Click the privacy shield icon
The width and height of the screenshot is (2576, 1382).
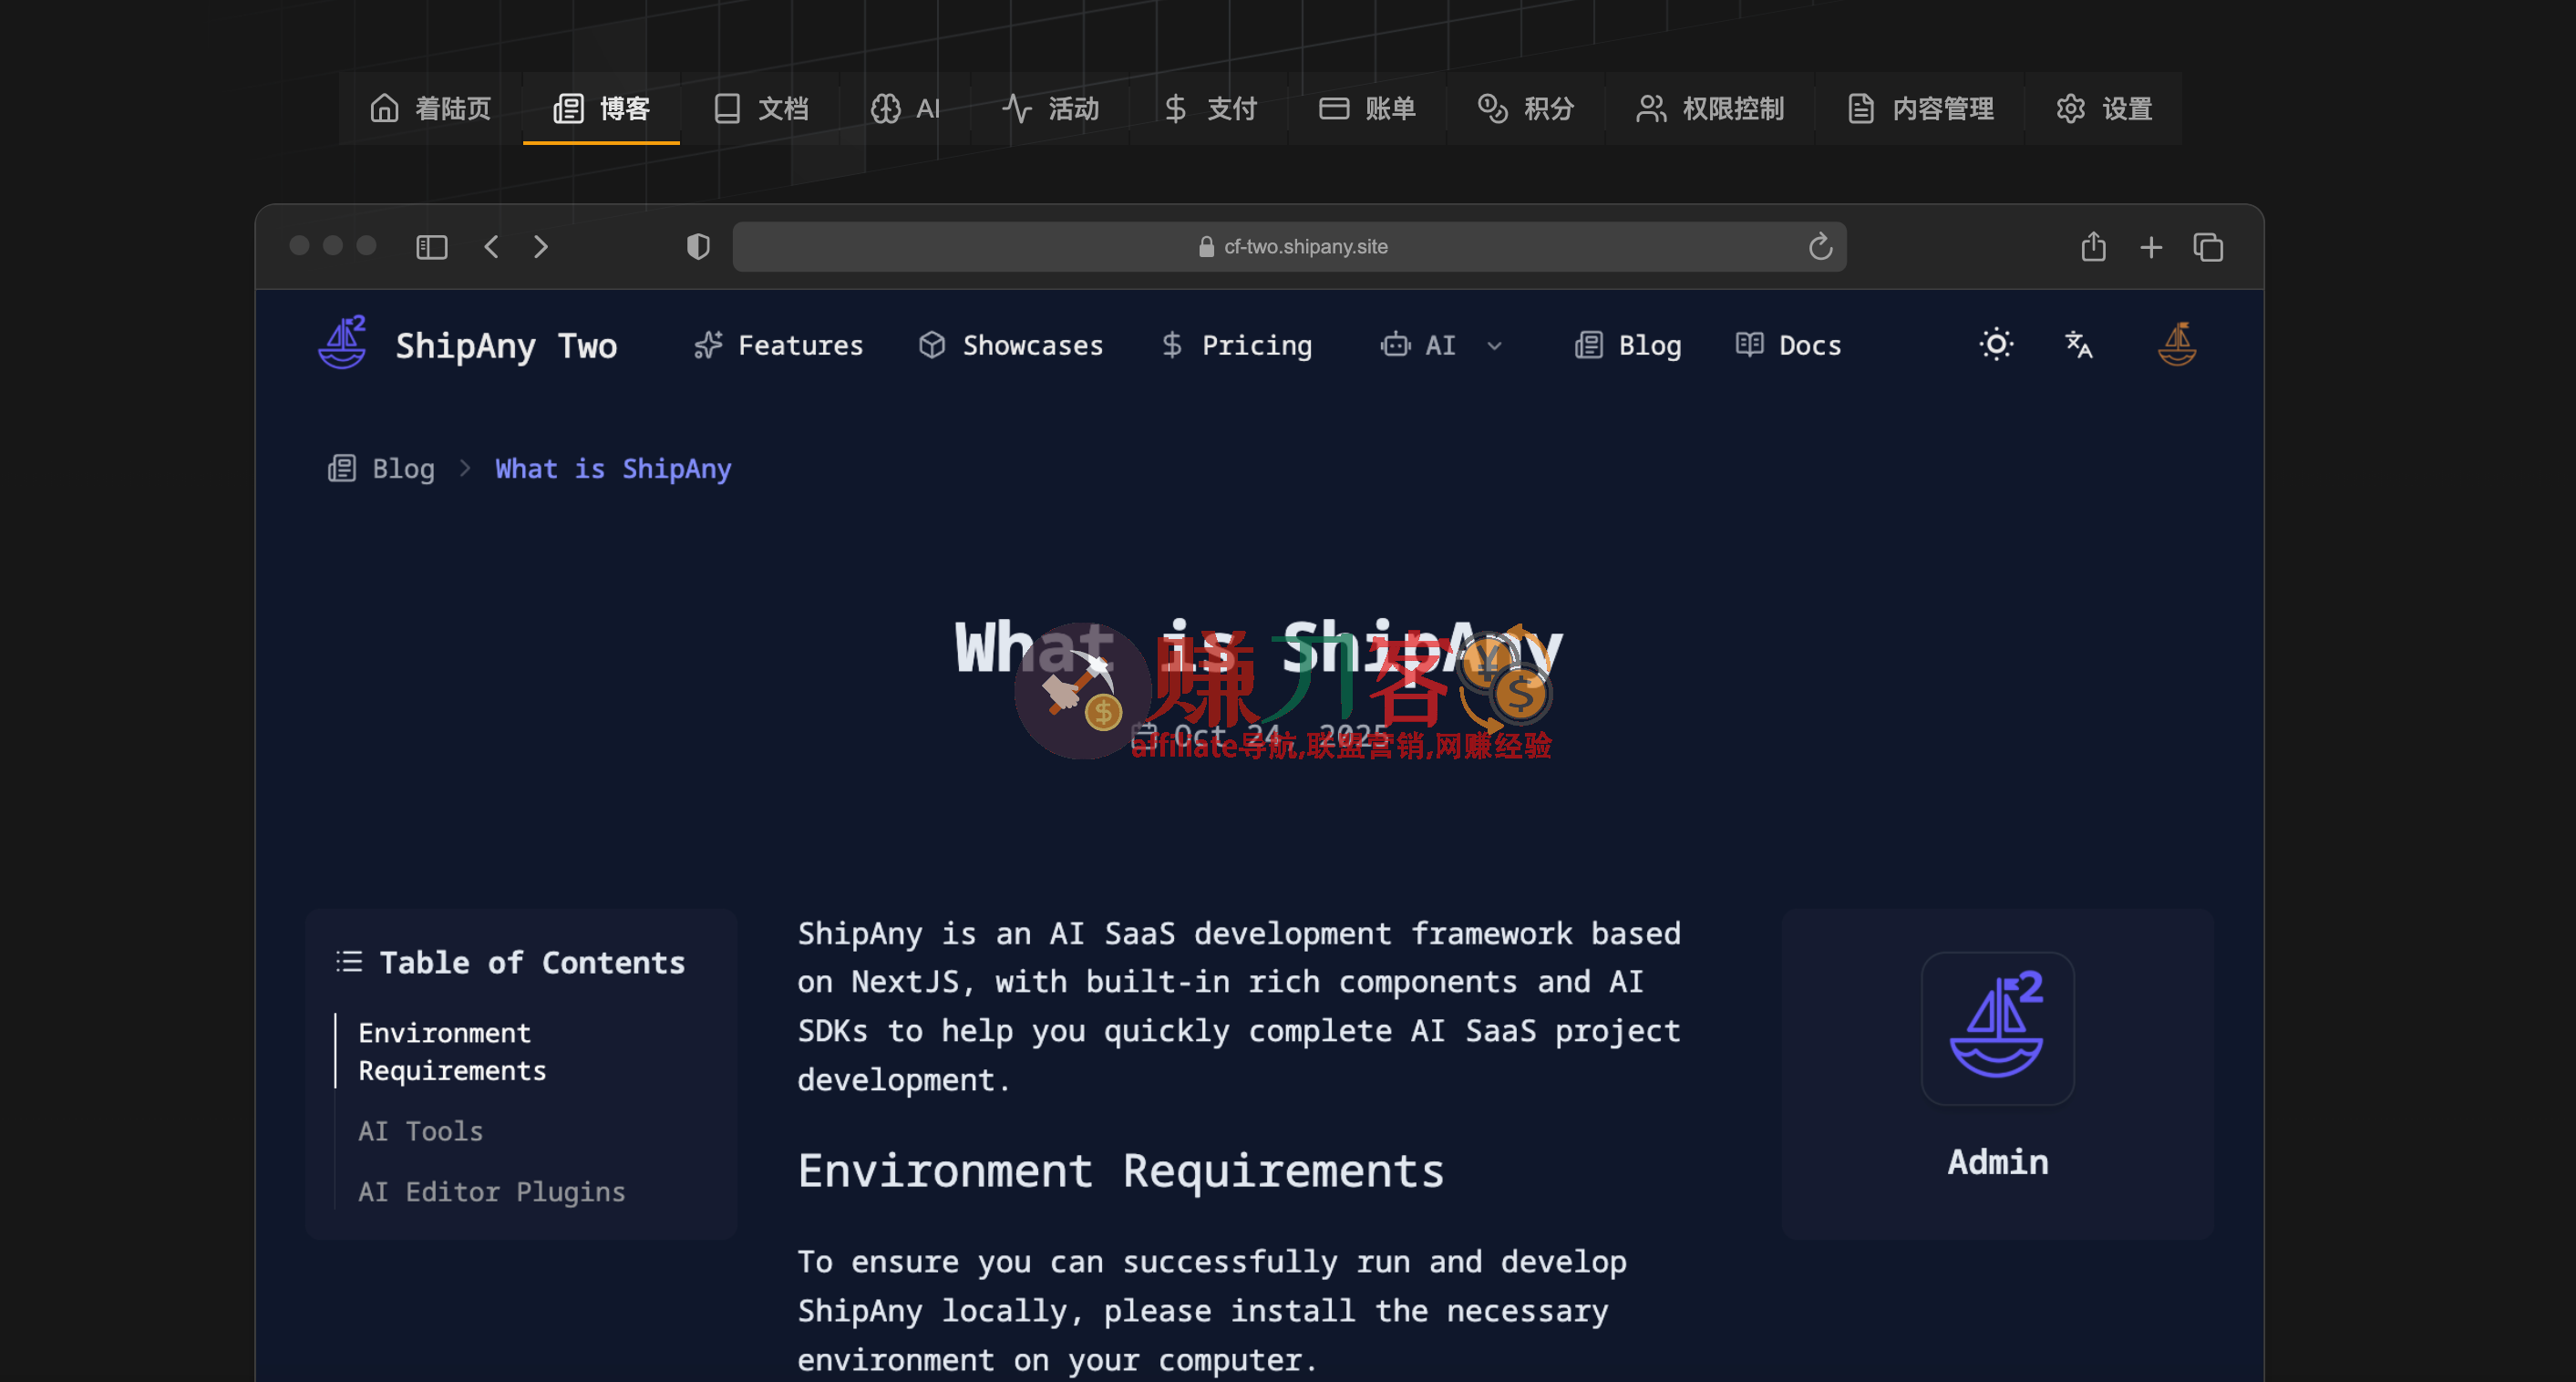tap(698, 247)
